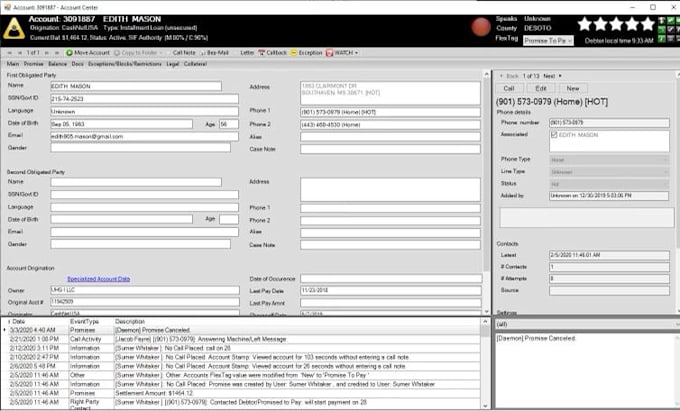The image size is (680, 411).
Task: Go to the next account record arrow
Action: [x=47, y=52]
